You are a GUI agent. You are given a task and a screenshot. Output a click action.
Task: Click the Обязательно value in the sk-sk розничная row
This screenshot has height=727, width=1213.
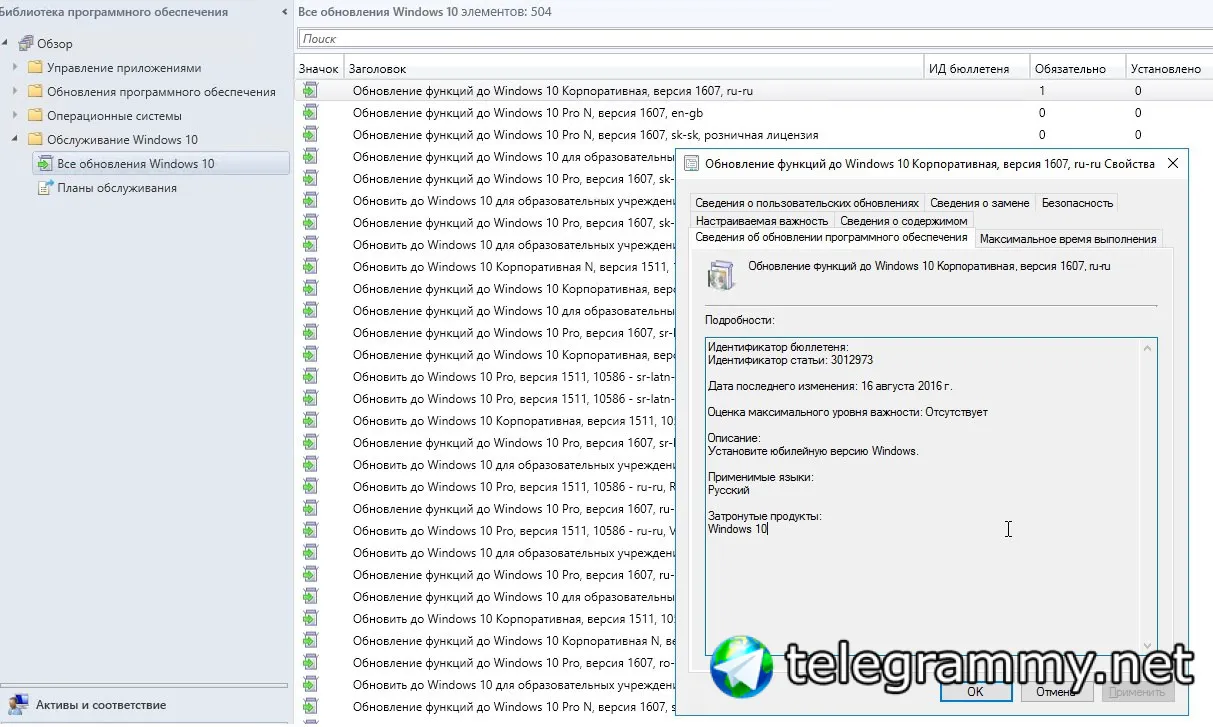point(1042,135)
